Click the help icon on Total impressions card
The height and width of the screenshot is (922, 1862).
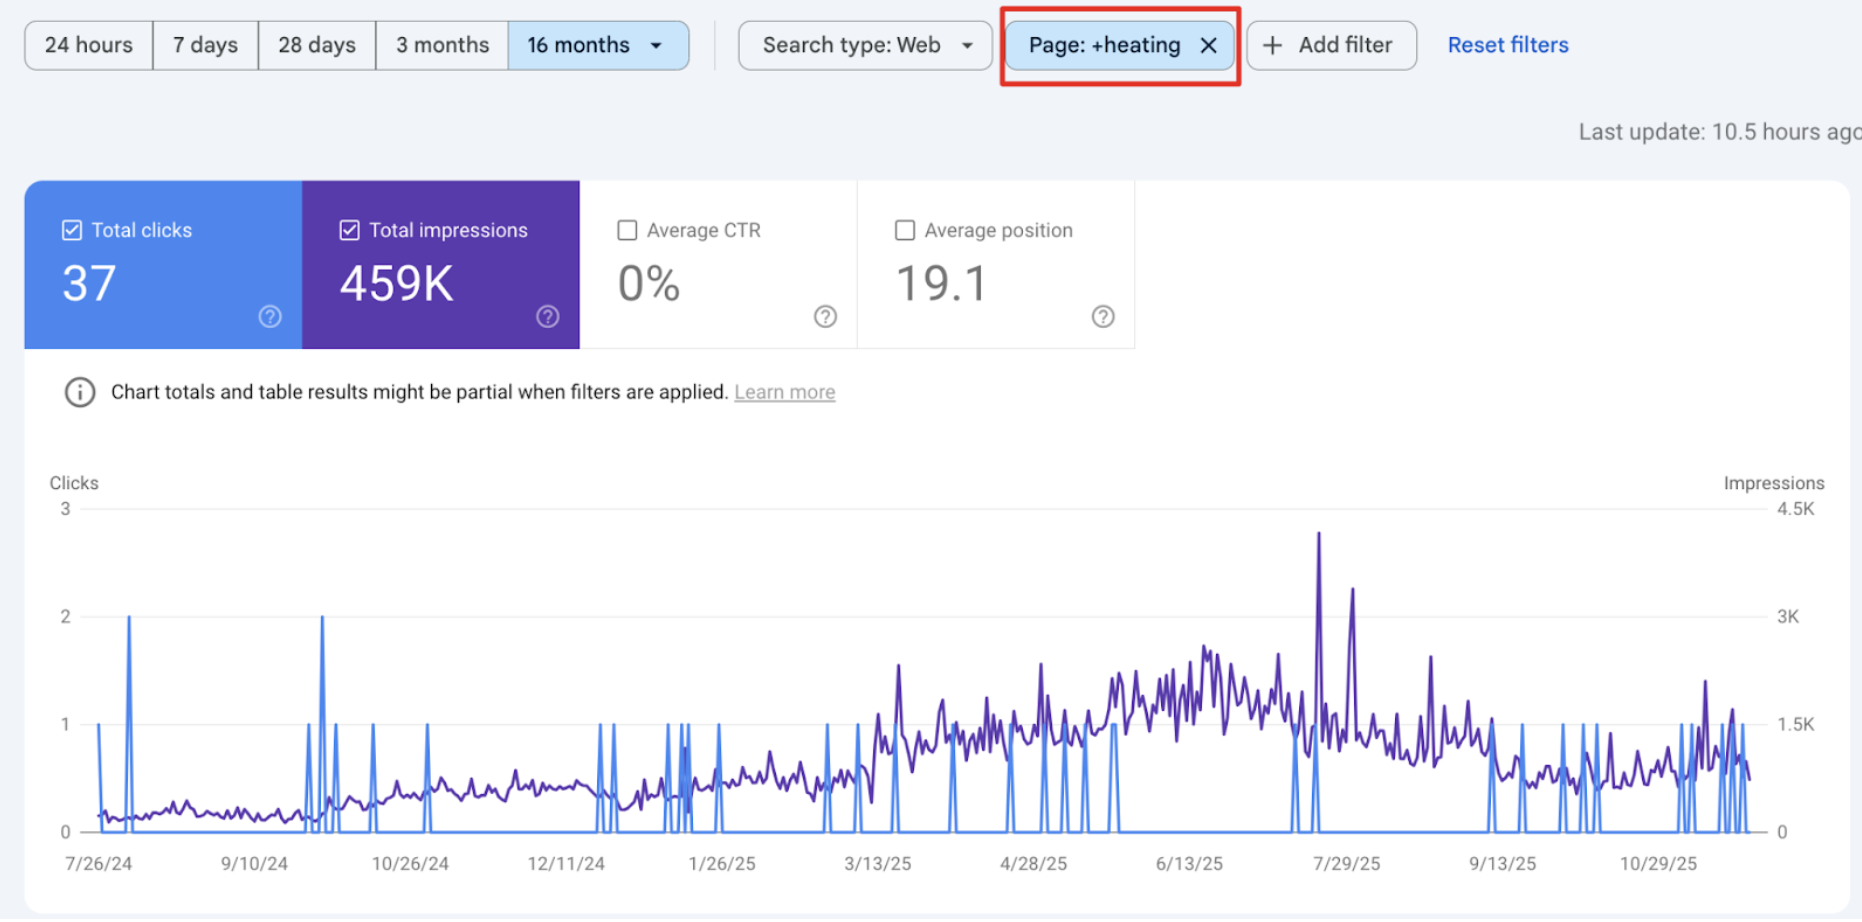[547, 317]
